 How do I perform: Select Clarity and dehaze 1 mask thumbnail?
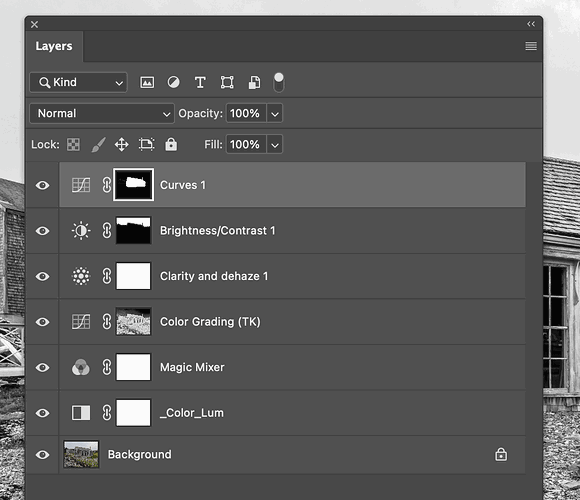[134, 276]
